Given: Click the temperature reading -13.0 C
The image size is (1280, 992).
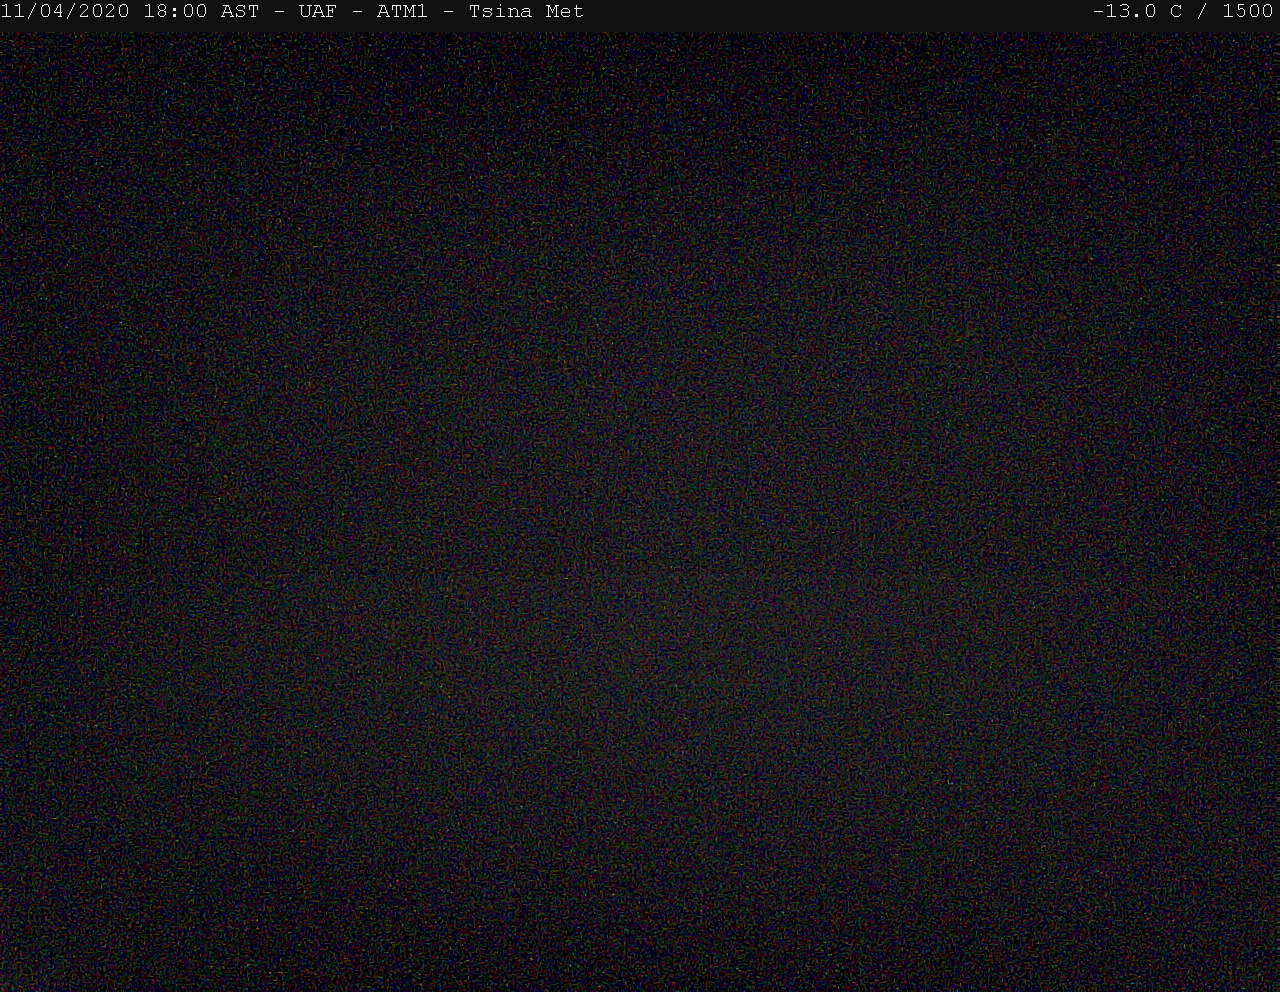Looking at the screenshot, I should click(1137, 12).
